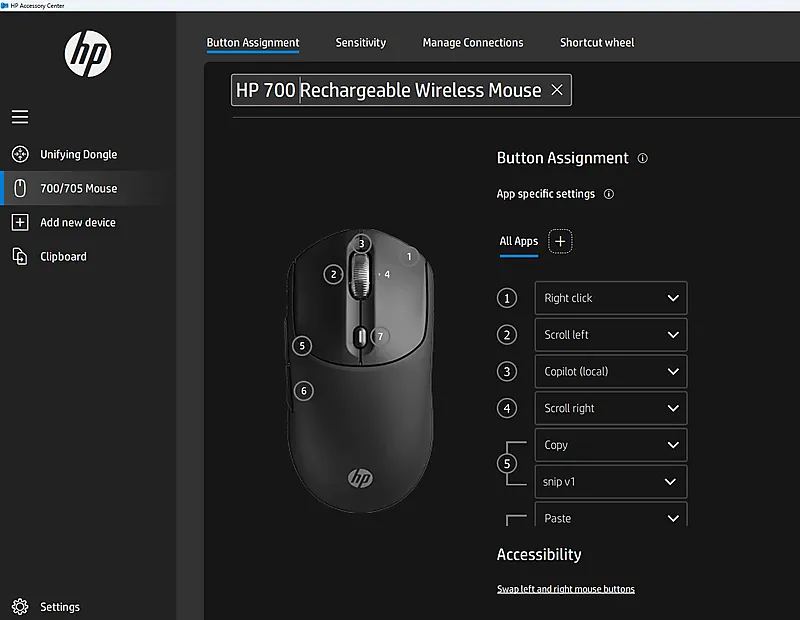Click the Unifying Dongle icon
The height and width of the screenshot is (620, 800).
20,154
